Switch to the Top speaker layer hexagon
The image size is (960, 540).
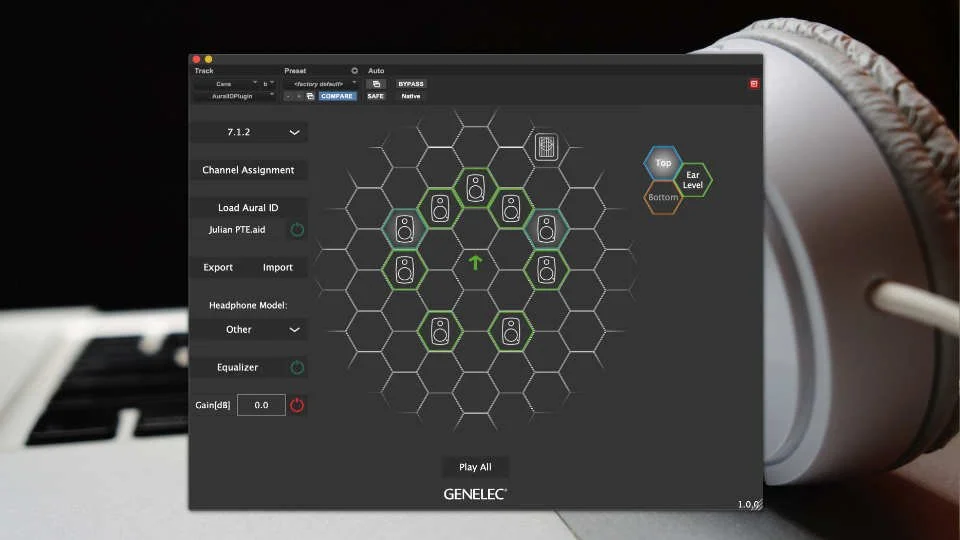pos(663,163)
